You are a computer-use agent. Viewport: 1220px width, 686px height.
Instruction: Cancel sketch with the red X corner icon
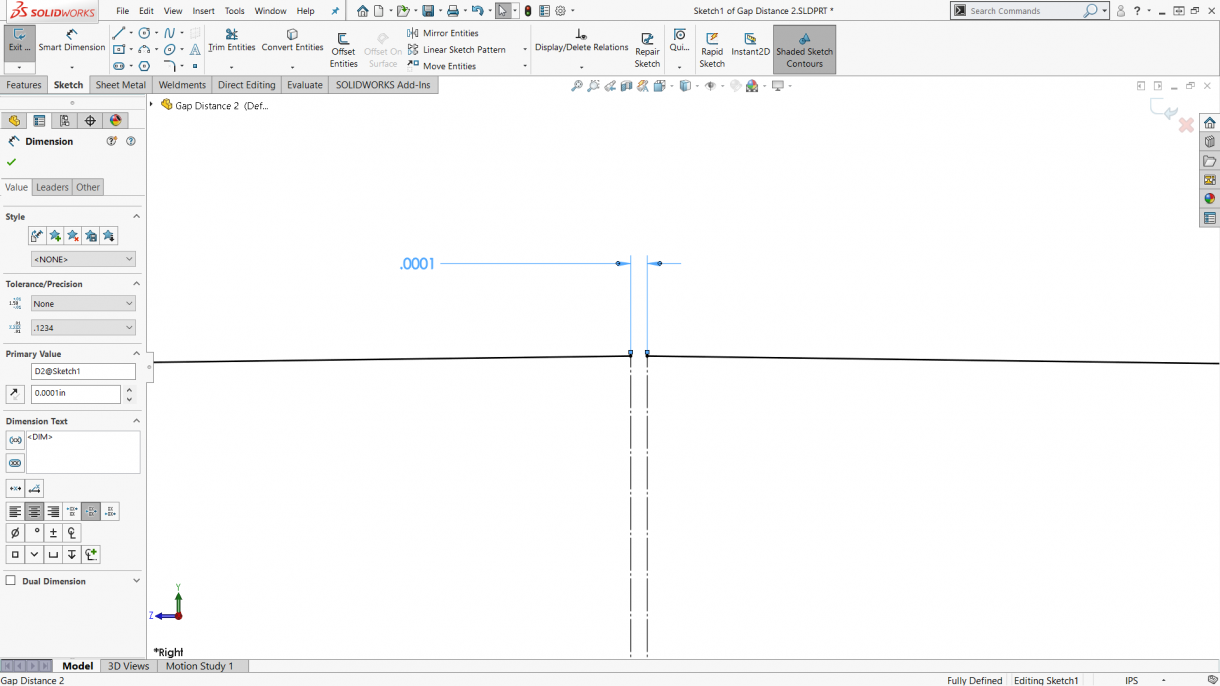[1186, 125]
